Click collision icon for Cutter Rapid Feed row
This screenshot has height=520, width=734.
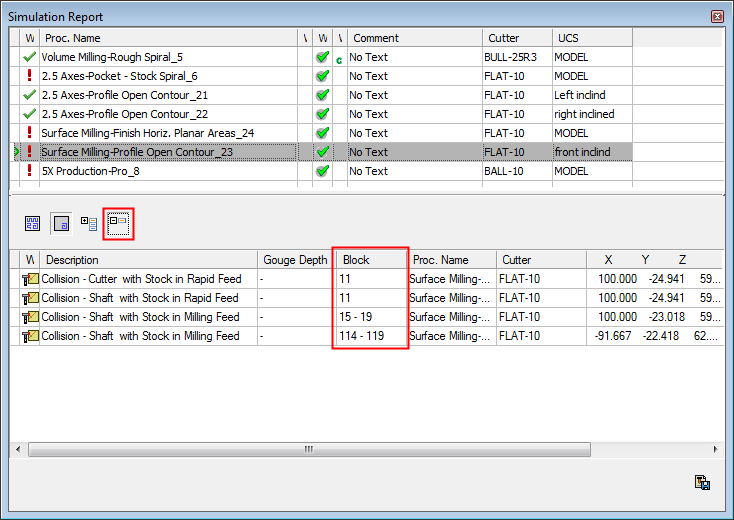pos(30,279)
